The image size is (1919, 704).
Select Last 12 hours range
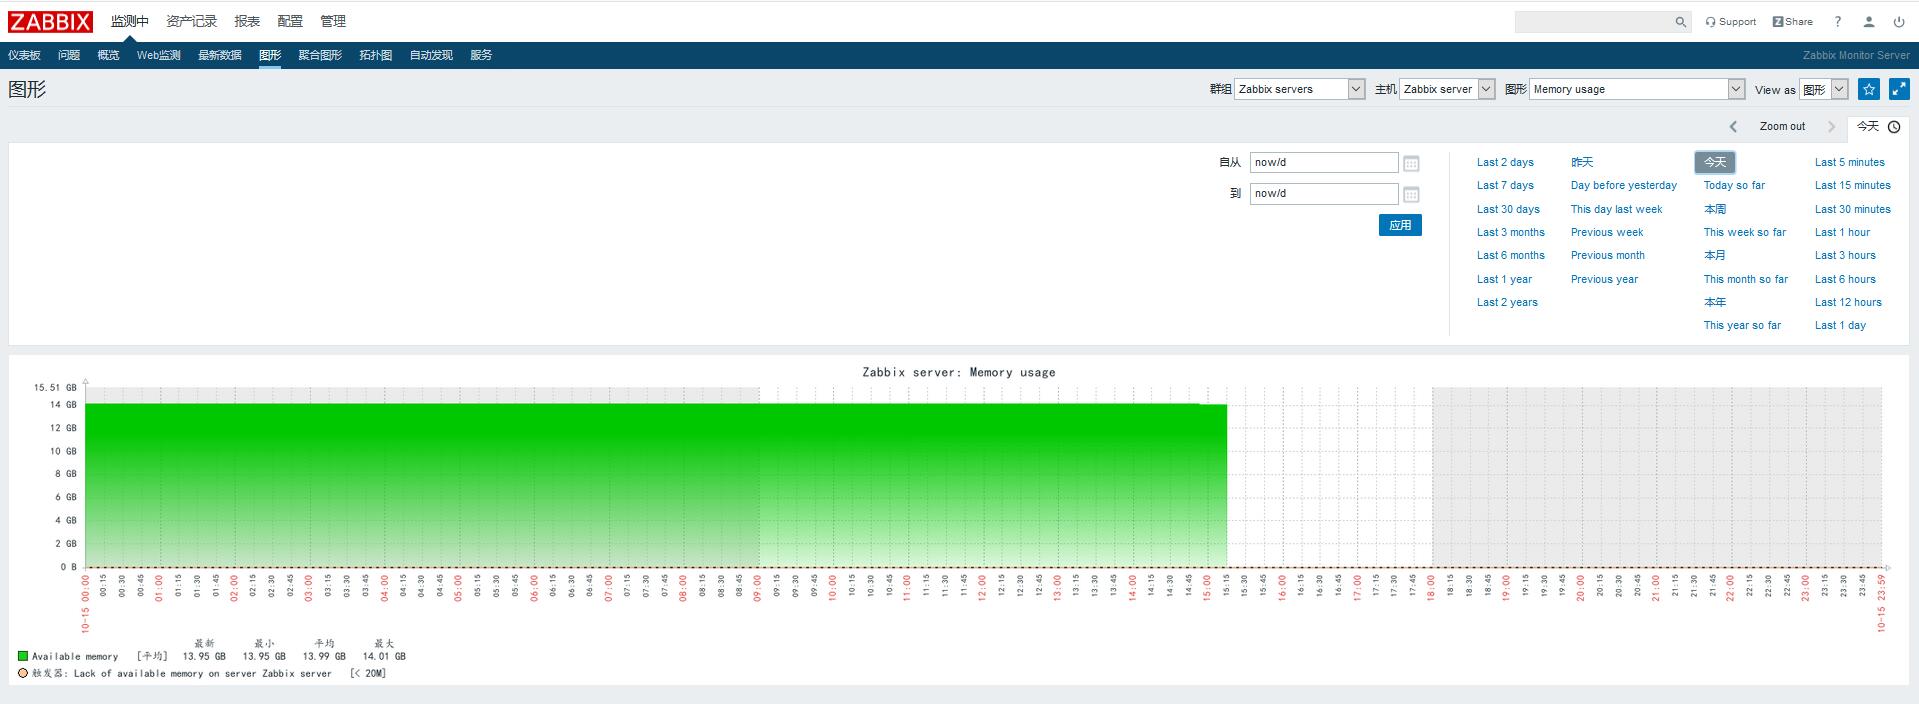tap(1848, 302)
